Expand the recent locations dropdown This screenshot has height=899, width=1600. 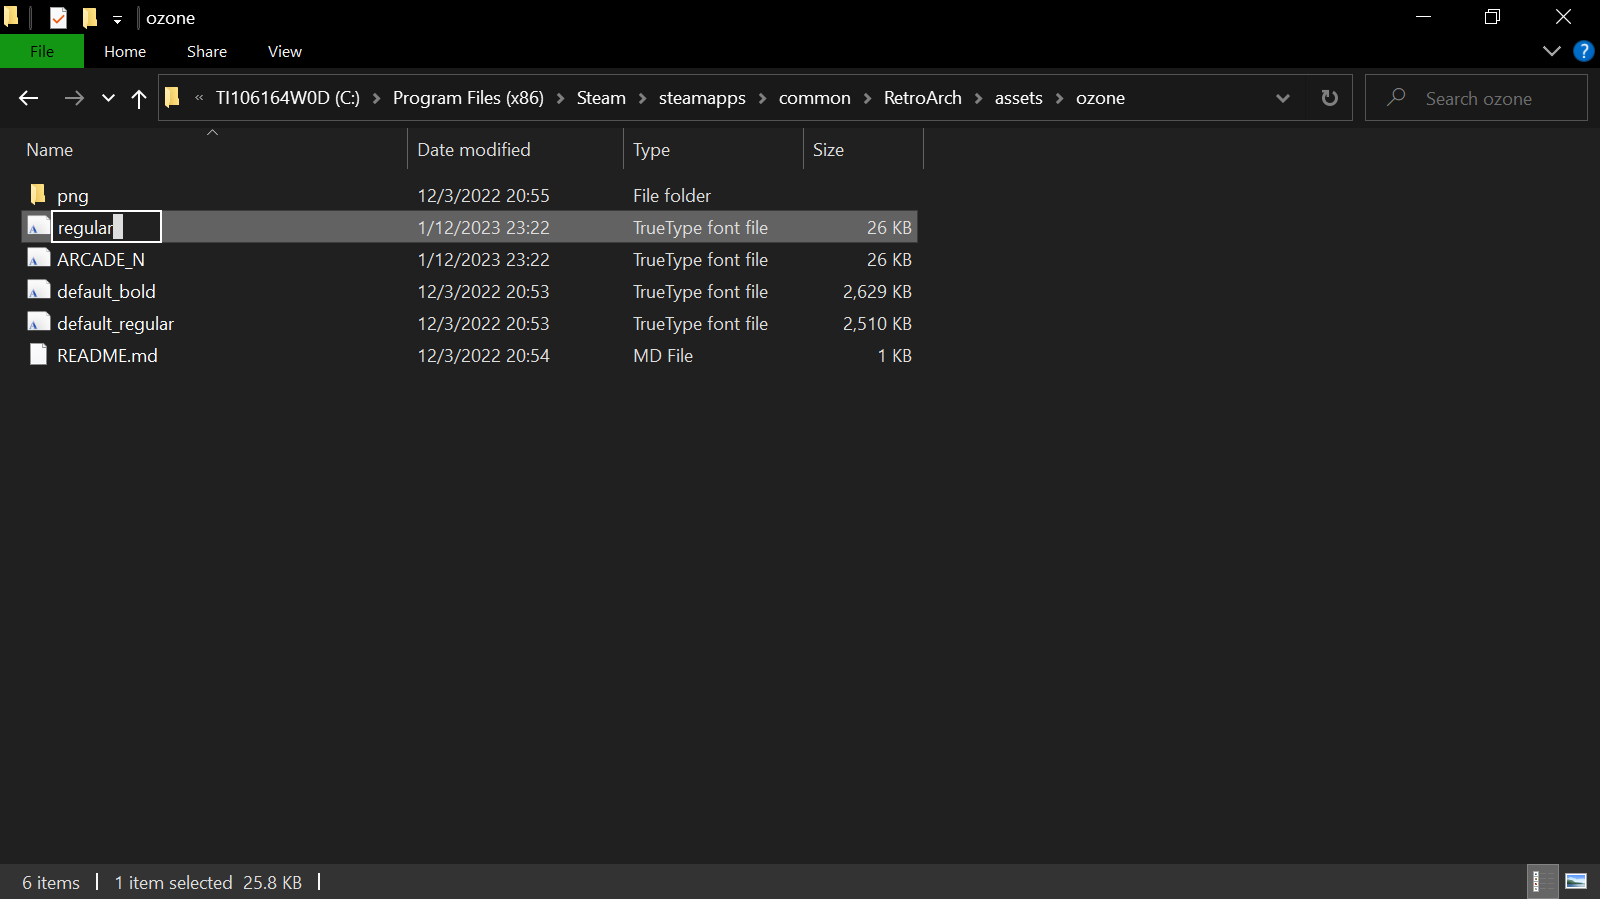[108, 98]
